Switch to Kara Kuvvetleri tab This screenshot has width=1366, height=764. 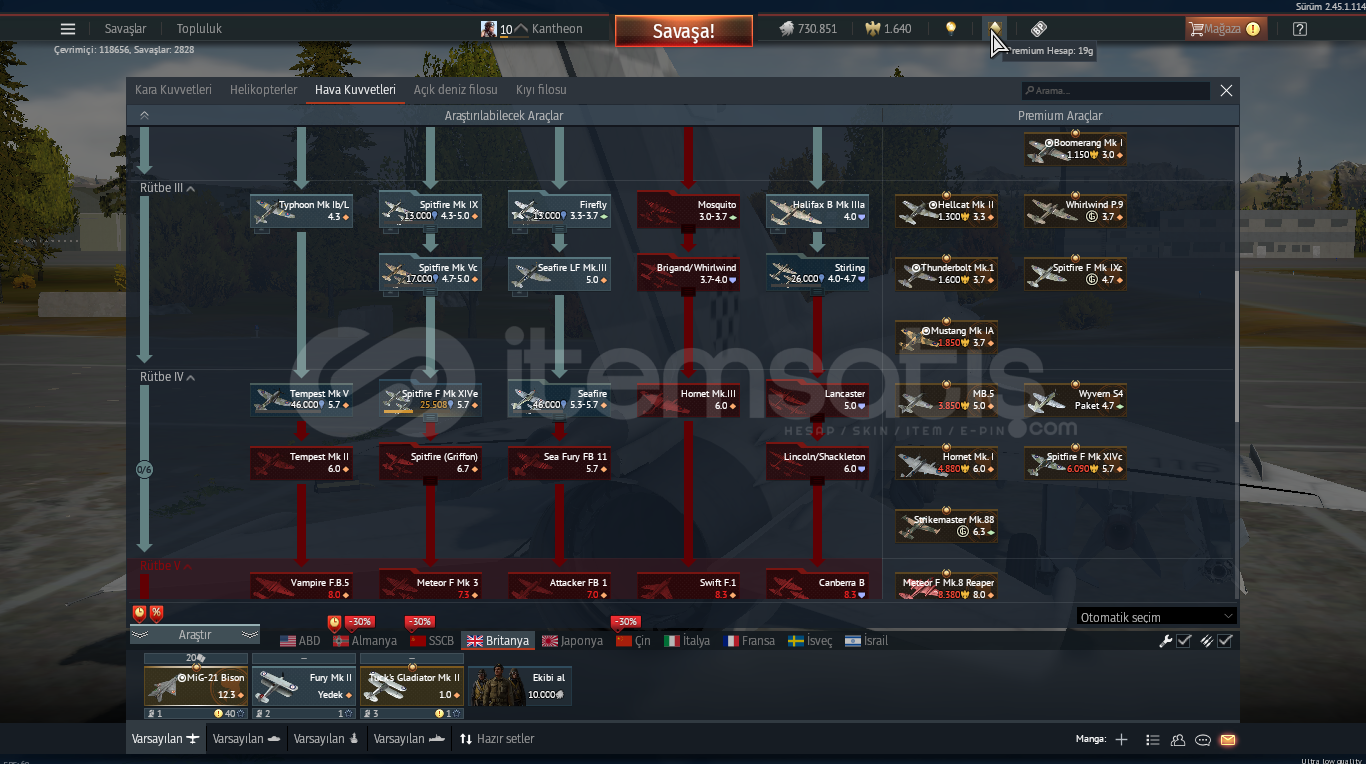pos(173,90)
